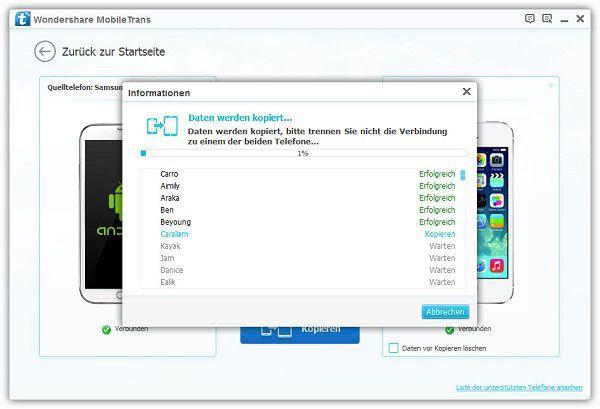600x409 pixels.
Task: Click the copy progress bar
Action: (x=303, y=153)
